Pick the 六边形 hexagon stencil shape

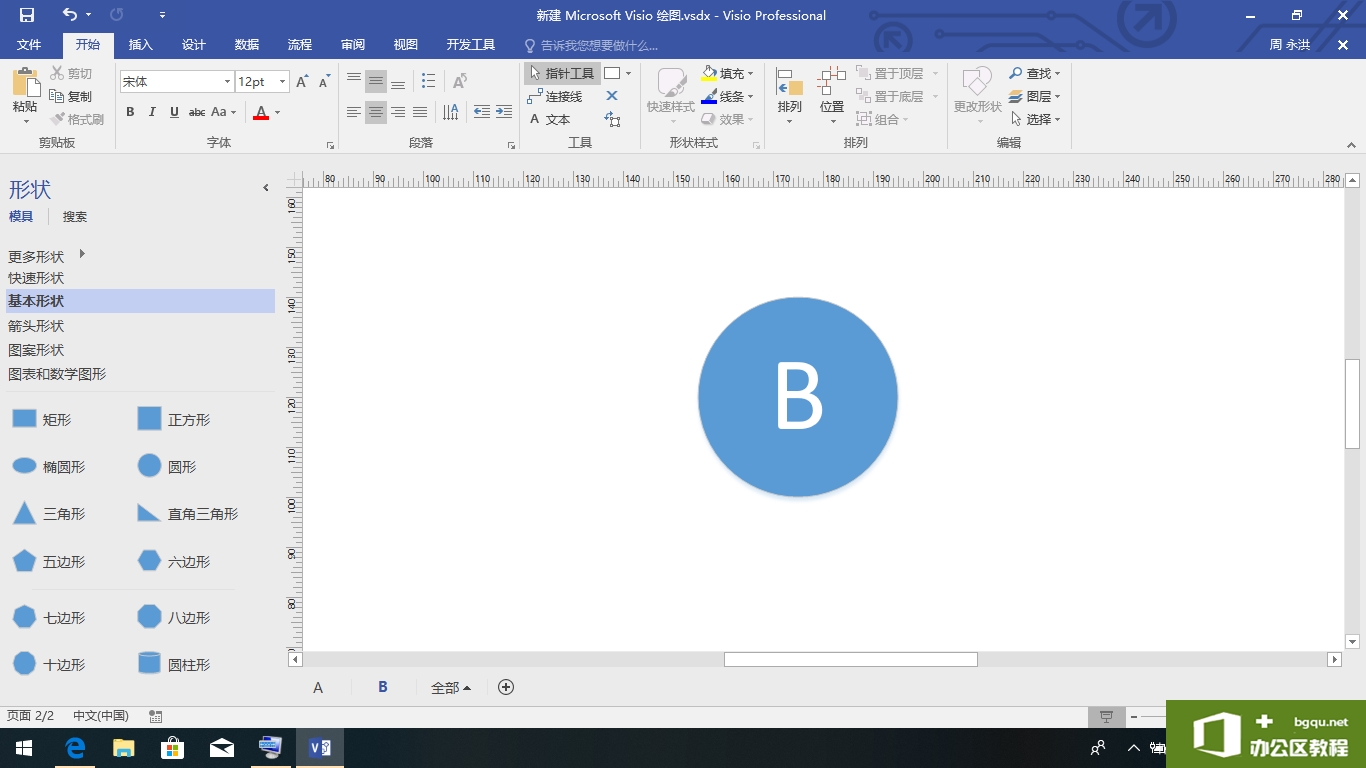(174, 562)
